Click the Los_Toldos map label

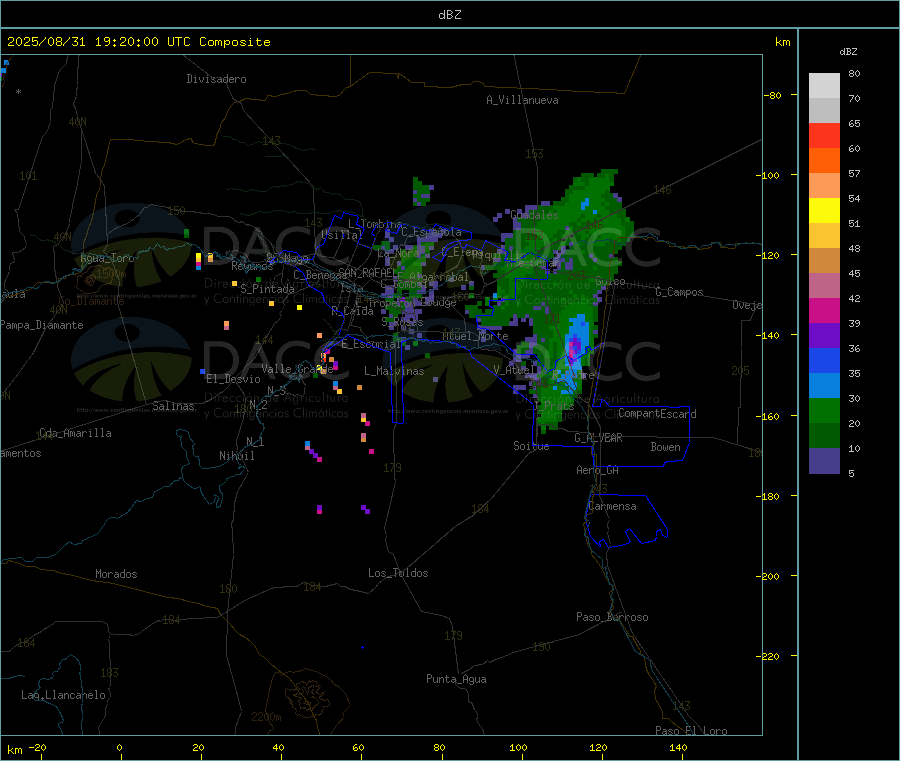tap(398, 573)
